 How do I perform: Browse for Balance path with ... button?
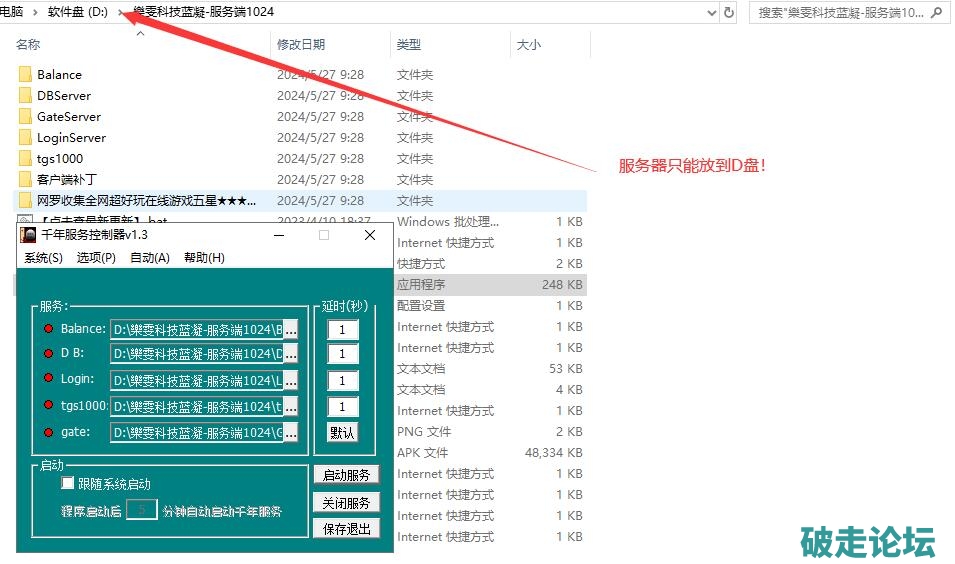291,329
